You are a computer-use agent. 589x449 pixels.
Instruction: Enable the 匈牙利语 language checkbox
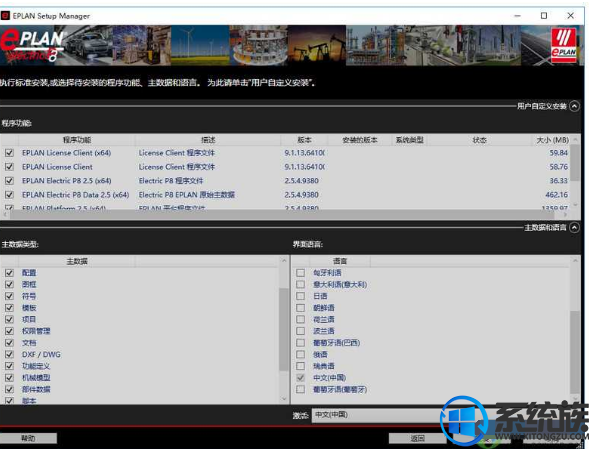[x=301, y=273]
